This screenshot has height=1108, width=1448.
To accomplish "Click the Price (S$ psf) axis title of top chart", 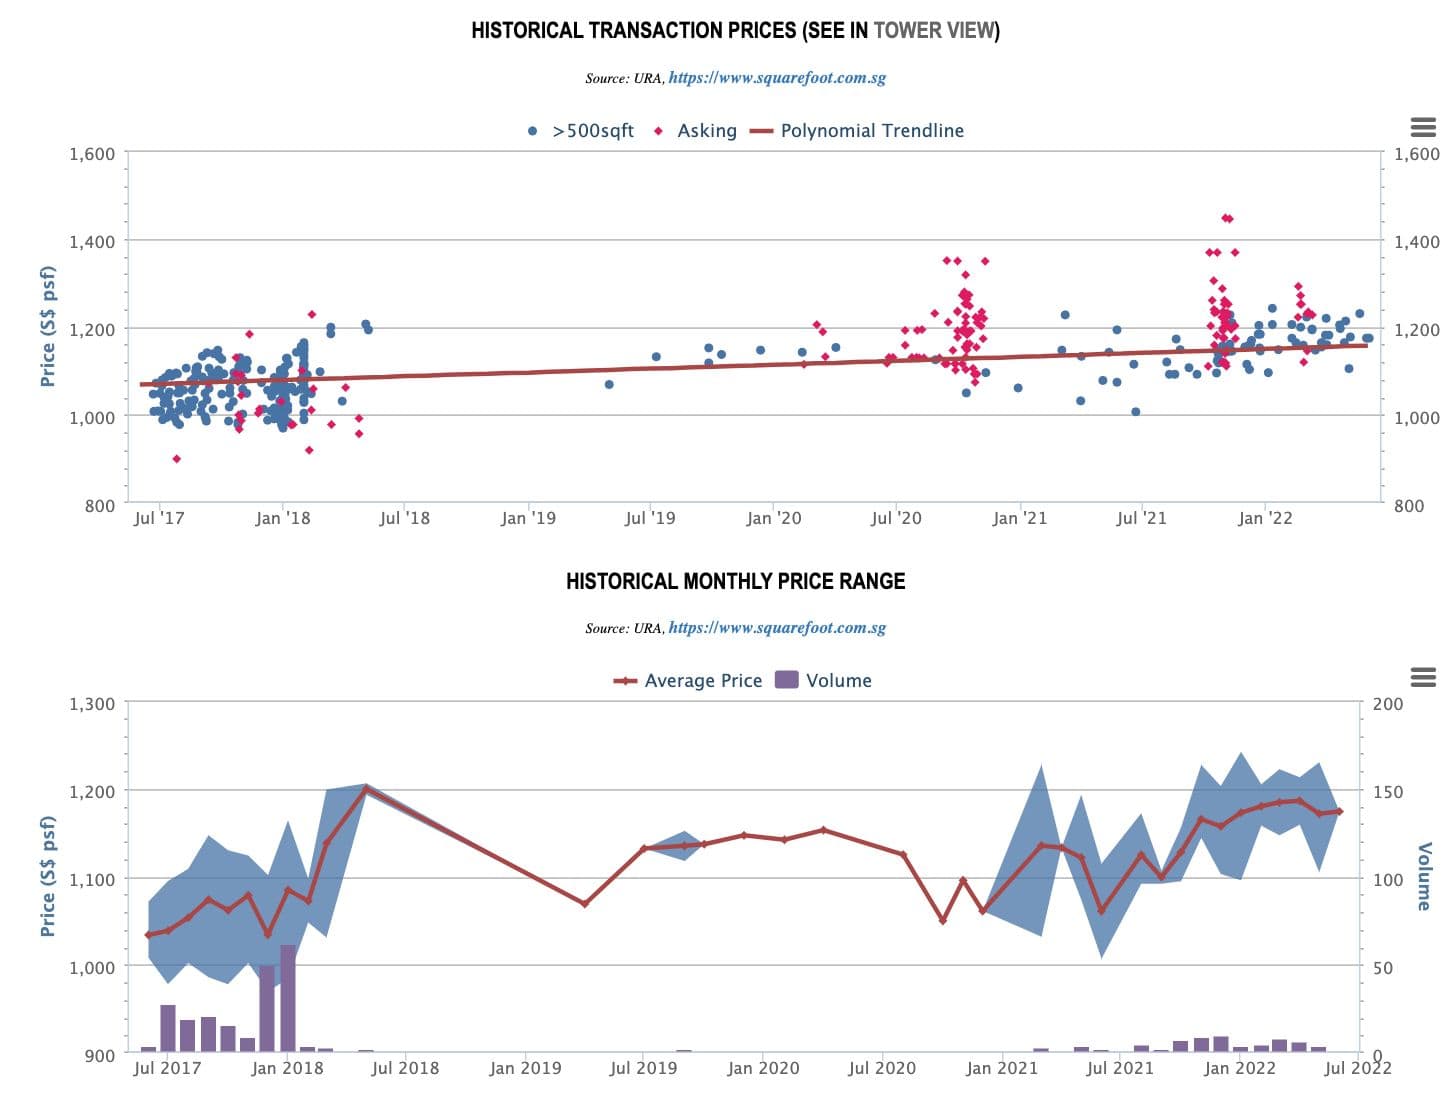I will pos(47,327).
